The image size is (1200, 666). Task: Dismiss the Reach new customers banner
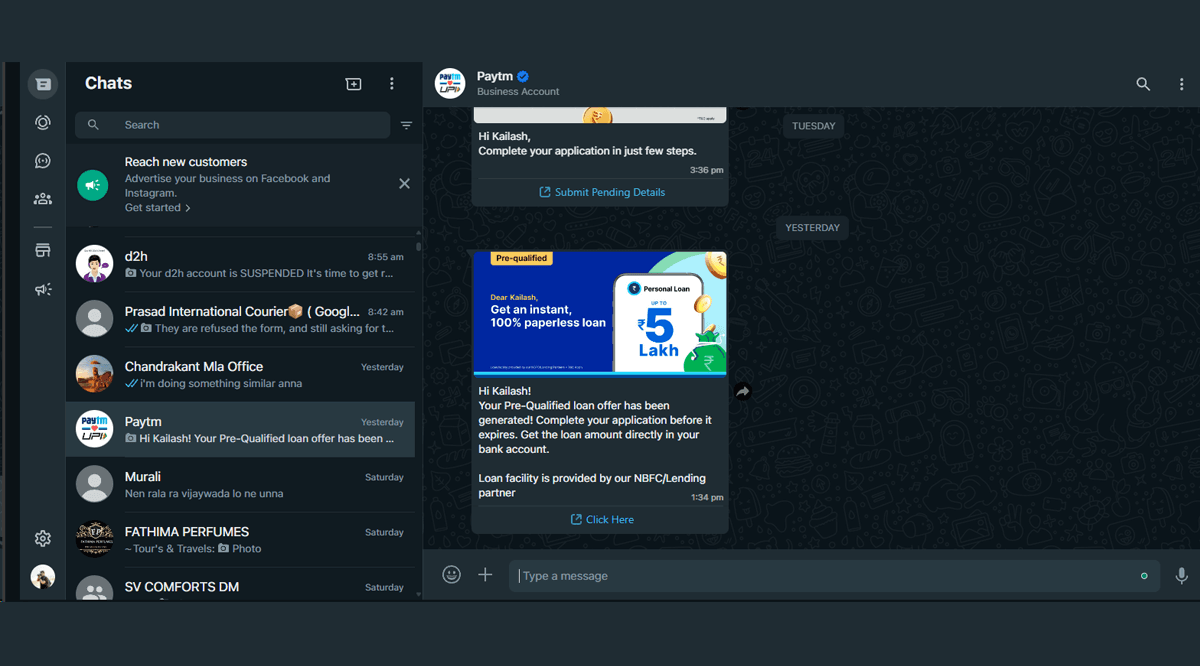(404, 183)
